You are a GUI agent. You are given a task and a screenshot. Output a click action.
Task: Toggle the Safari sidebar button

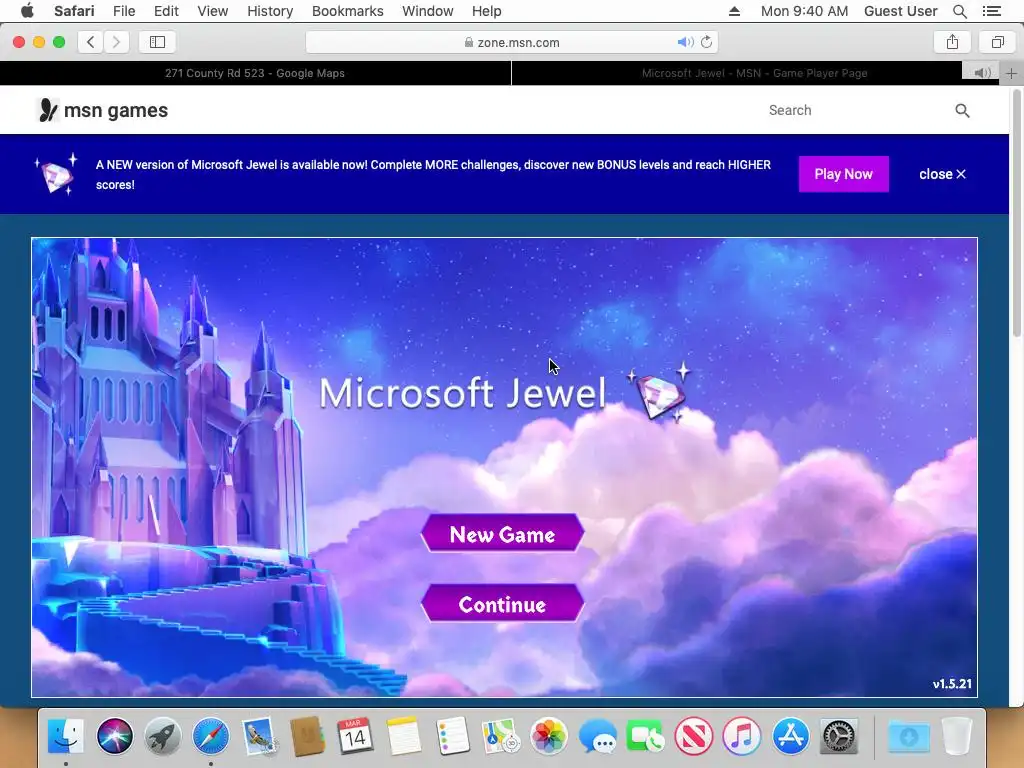(157, 42)
